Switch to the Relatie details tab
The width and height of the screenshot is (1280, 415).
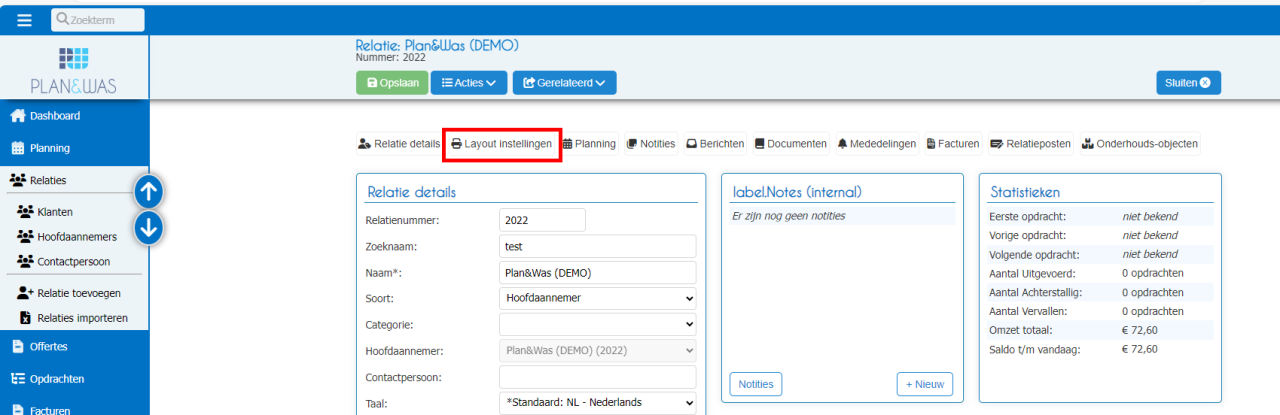[399, 144]
